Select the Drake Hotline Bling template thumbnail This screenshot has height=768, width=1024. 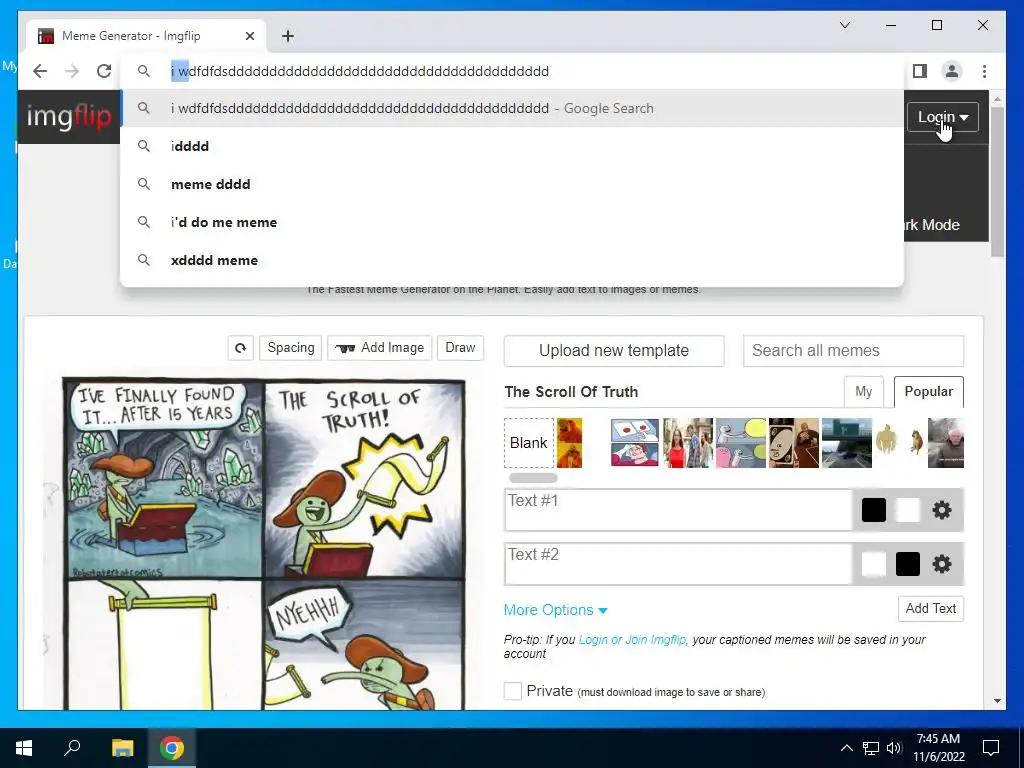point(569,443)
